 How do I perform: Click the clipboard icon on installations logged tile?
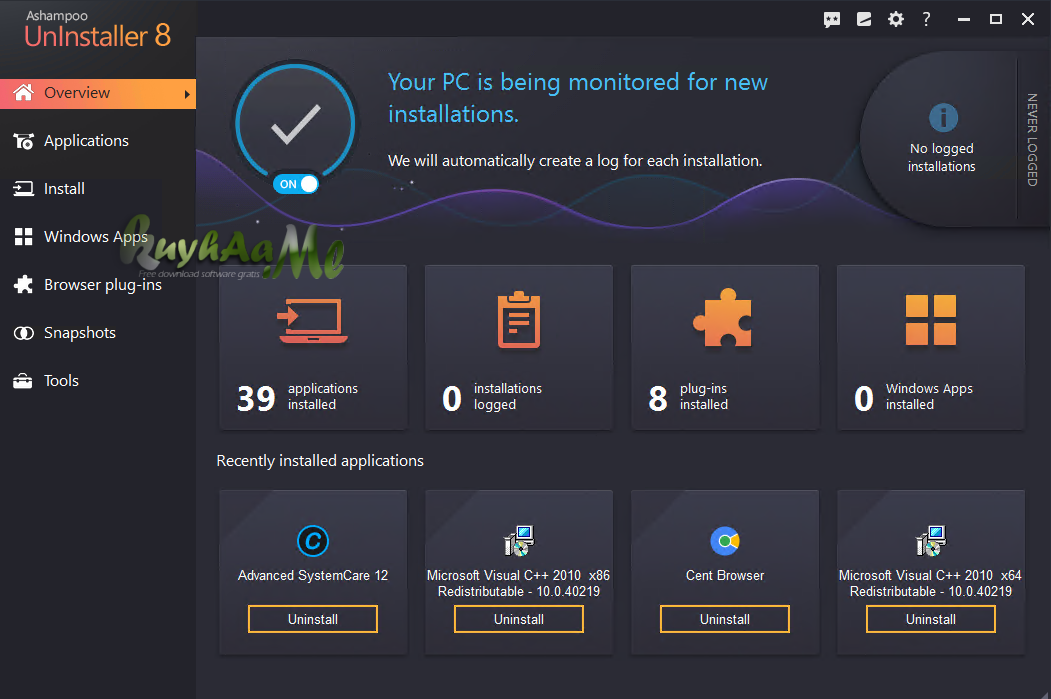(519, 320)
